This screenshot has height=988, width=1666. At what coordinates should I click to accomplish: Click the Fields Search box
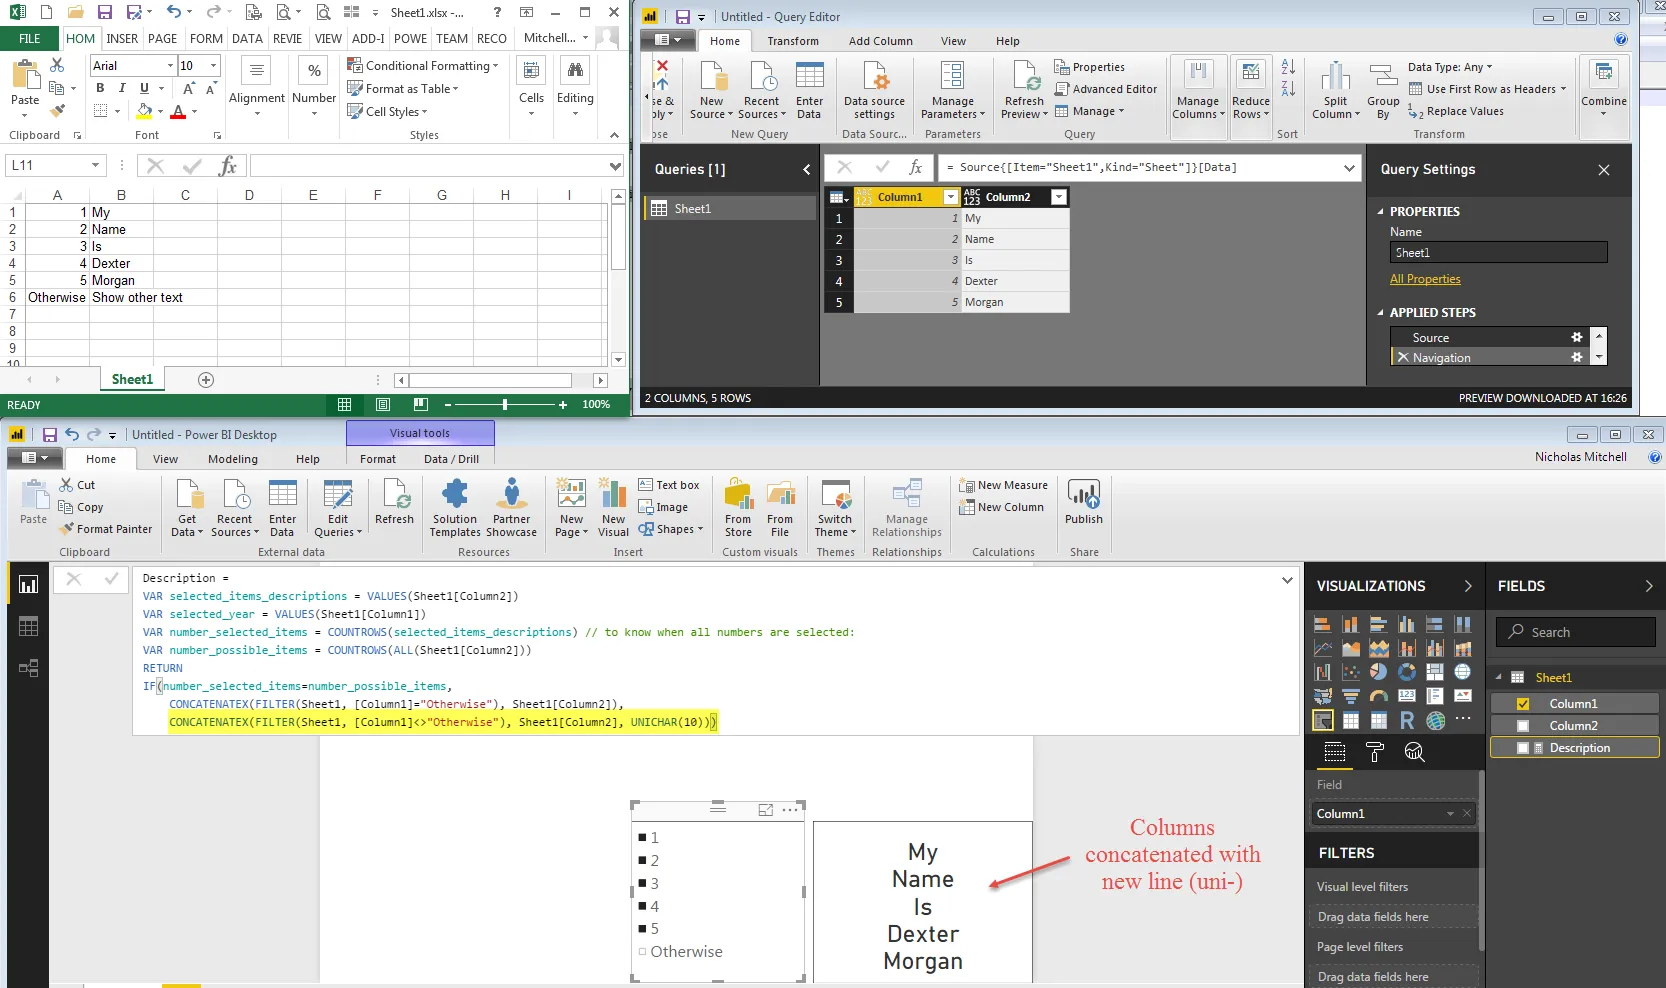(x=1576, y=632)
